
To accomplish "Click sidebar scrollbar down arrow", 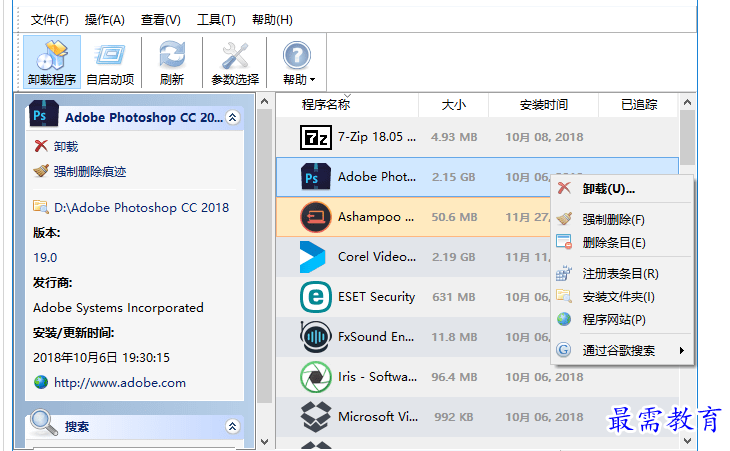I will [264, 441].
